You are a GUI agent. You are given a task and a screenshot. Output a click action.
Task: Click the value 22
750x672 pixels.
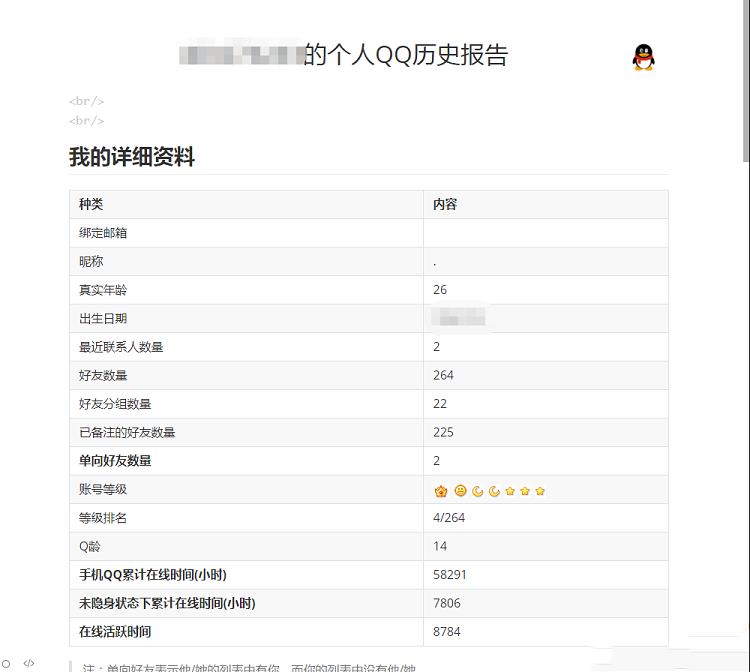440,404
